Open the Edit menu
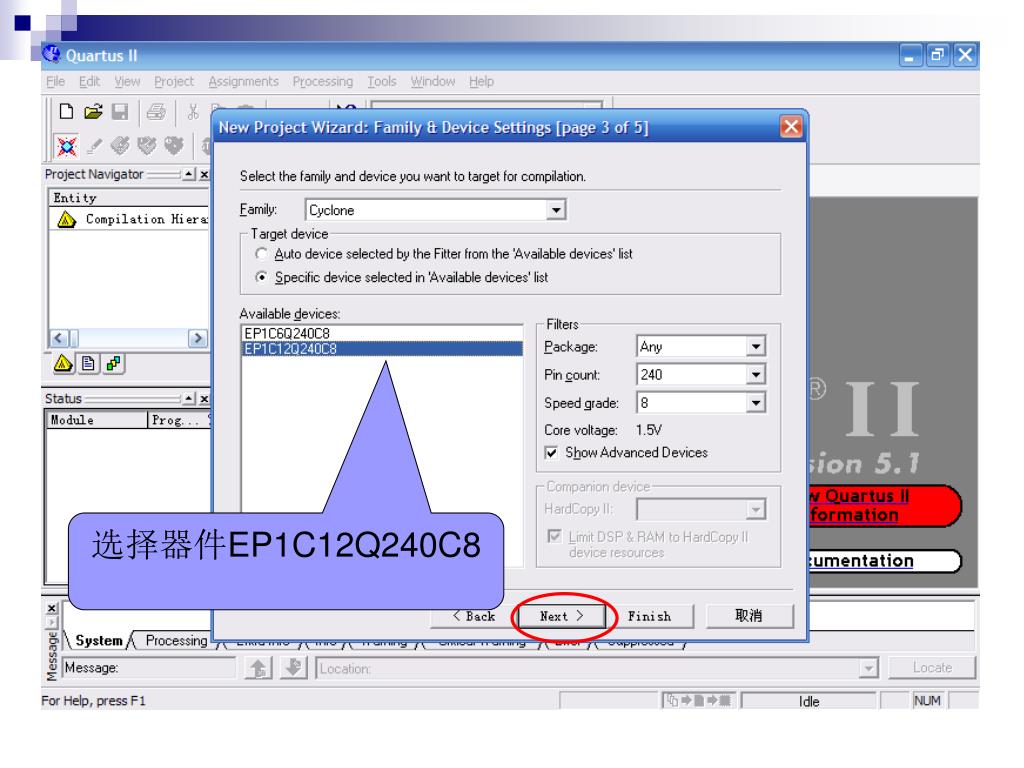The width and height of the screenshot is (1024, 768). (89, 81)
